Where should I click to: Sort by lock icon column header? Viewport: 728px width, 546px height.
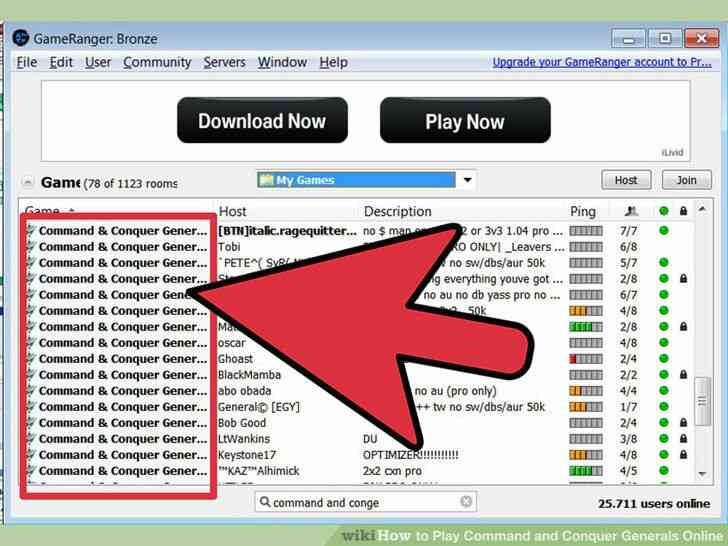tap(683, 211)
